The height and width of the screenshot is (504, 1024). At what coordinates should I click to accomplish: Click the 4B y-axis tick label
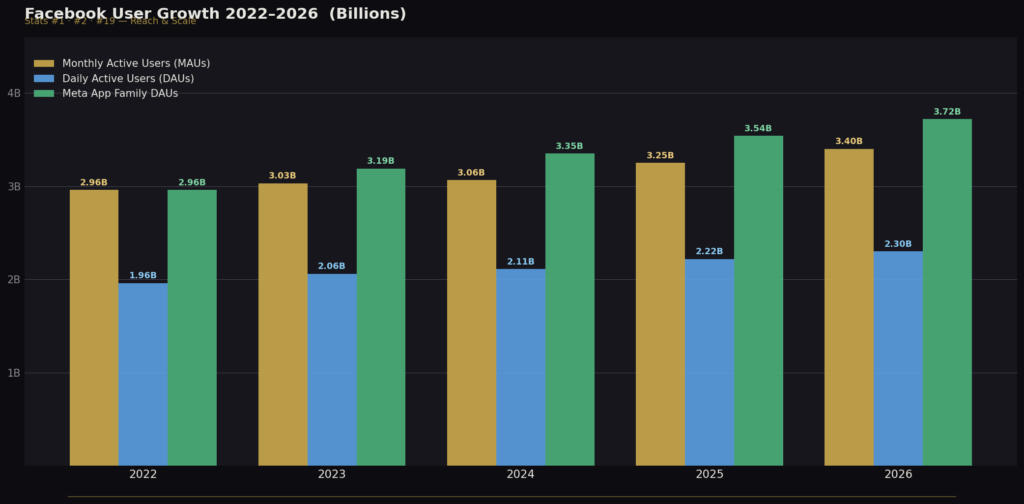[x=14, y=93]
